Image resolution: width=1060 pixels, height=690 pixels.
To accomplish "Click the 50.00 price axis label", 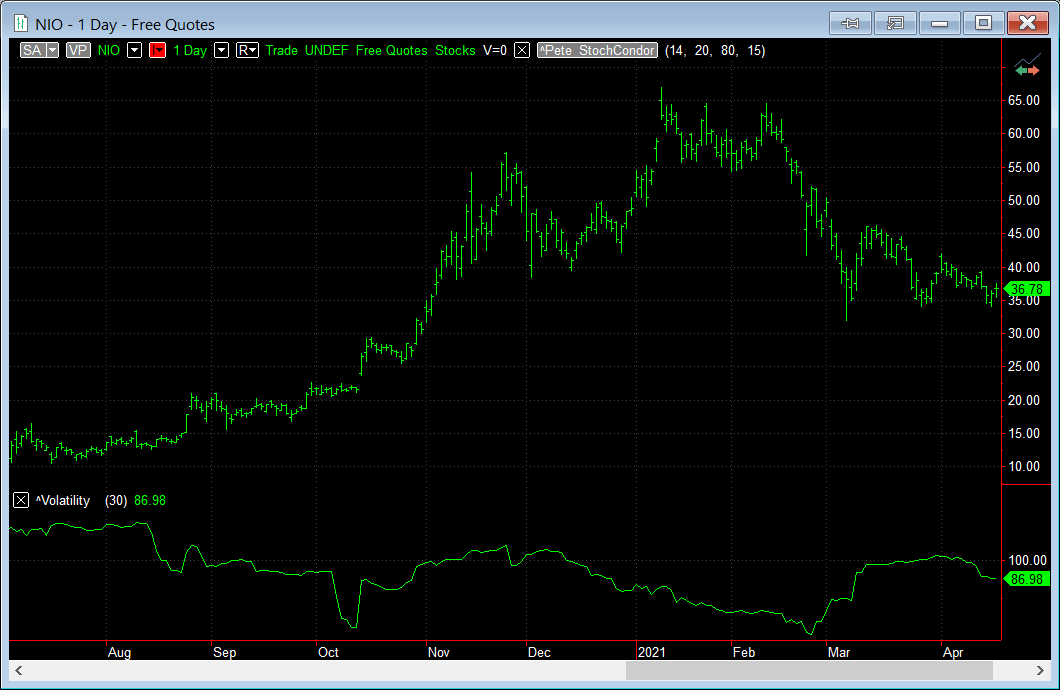I will (x=1023, y=200).
